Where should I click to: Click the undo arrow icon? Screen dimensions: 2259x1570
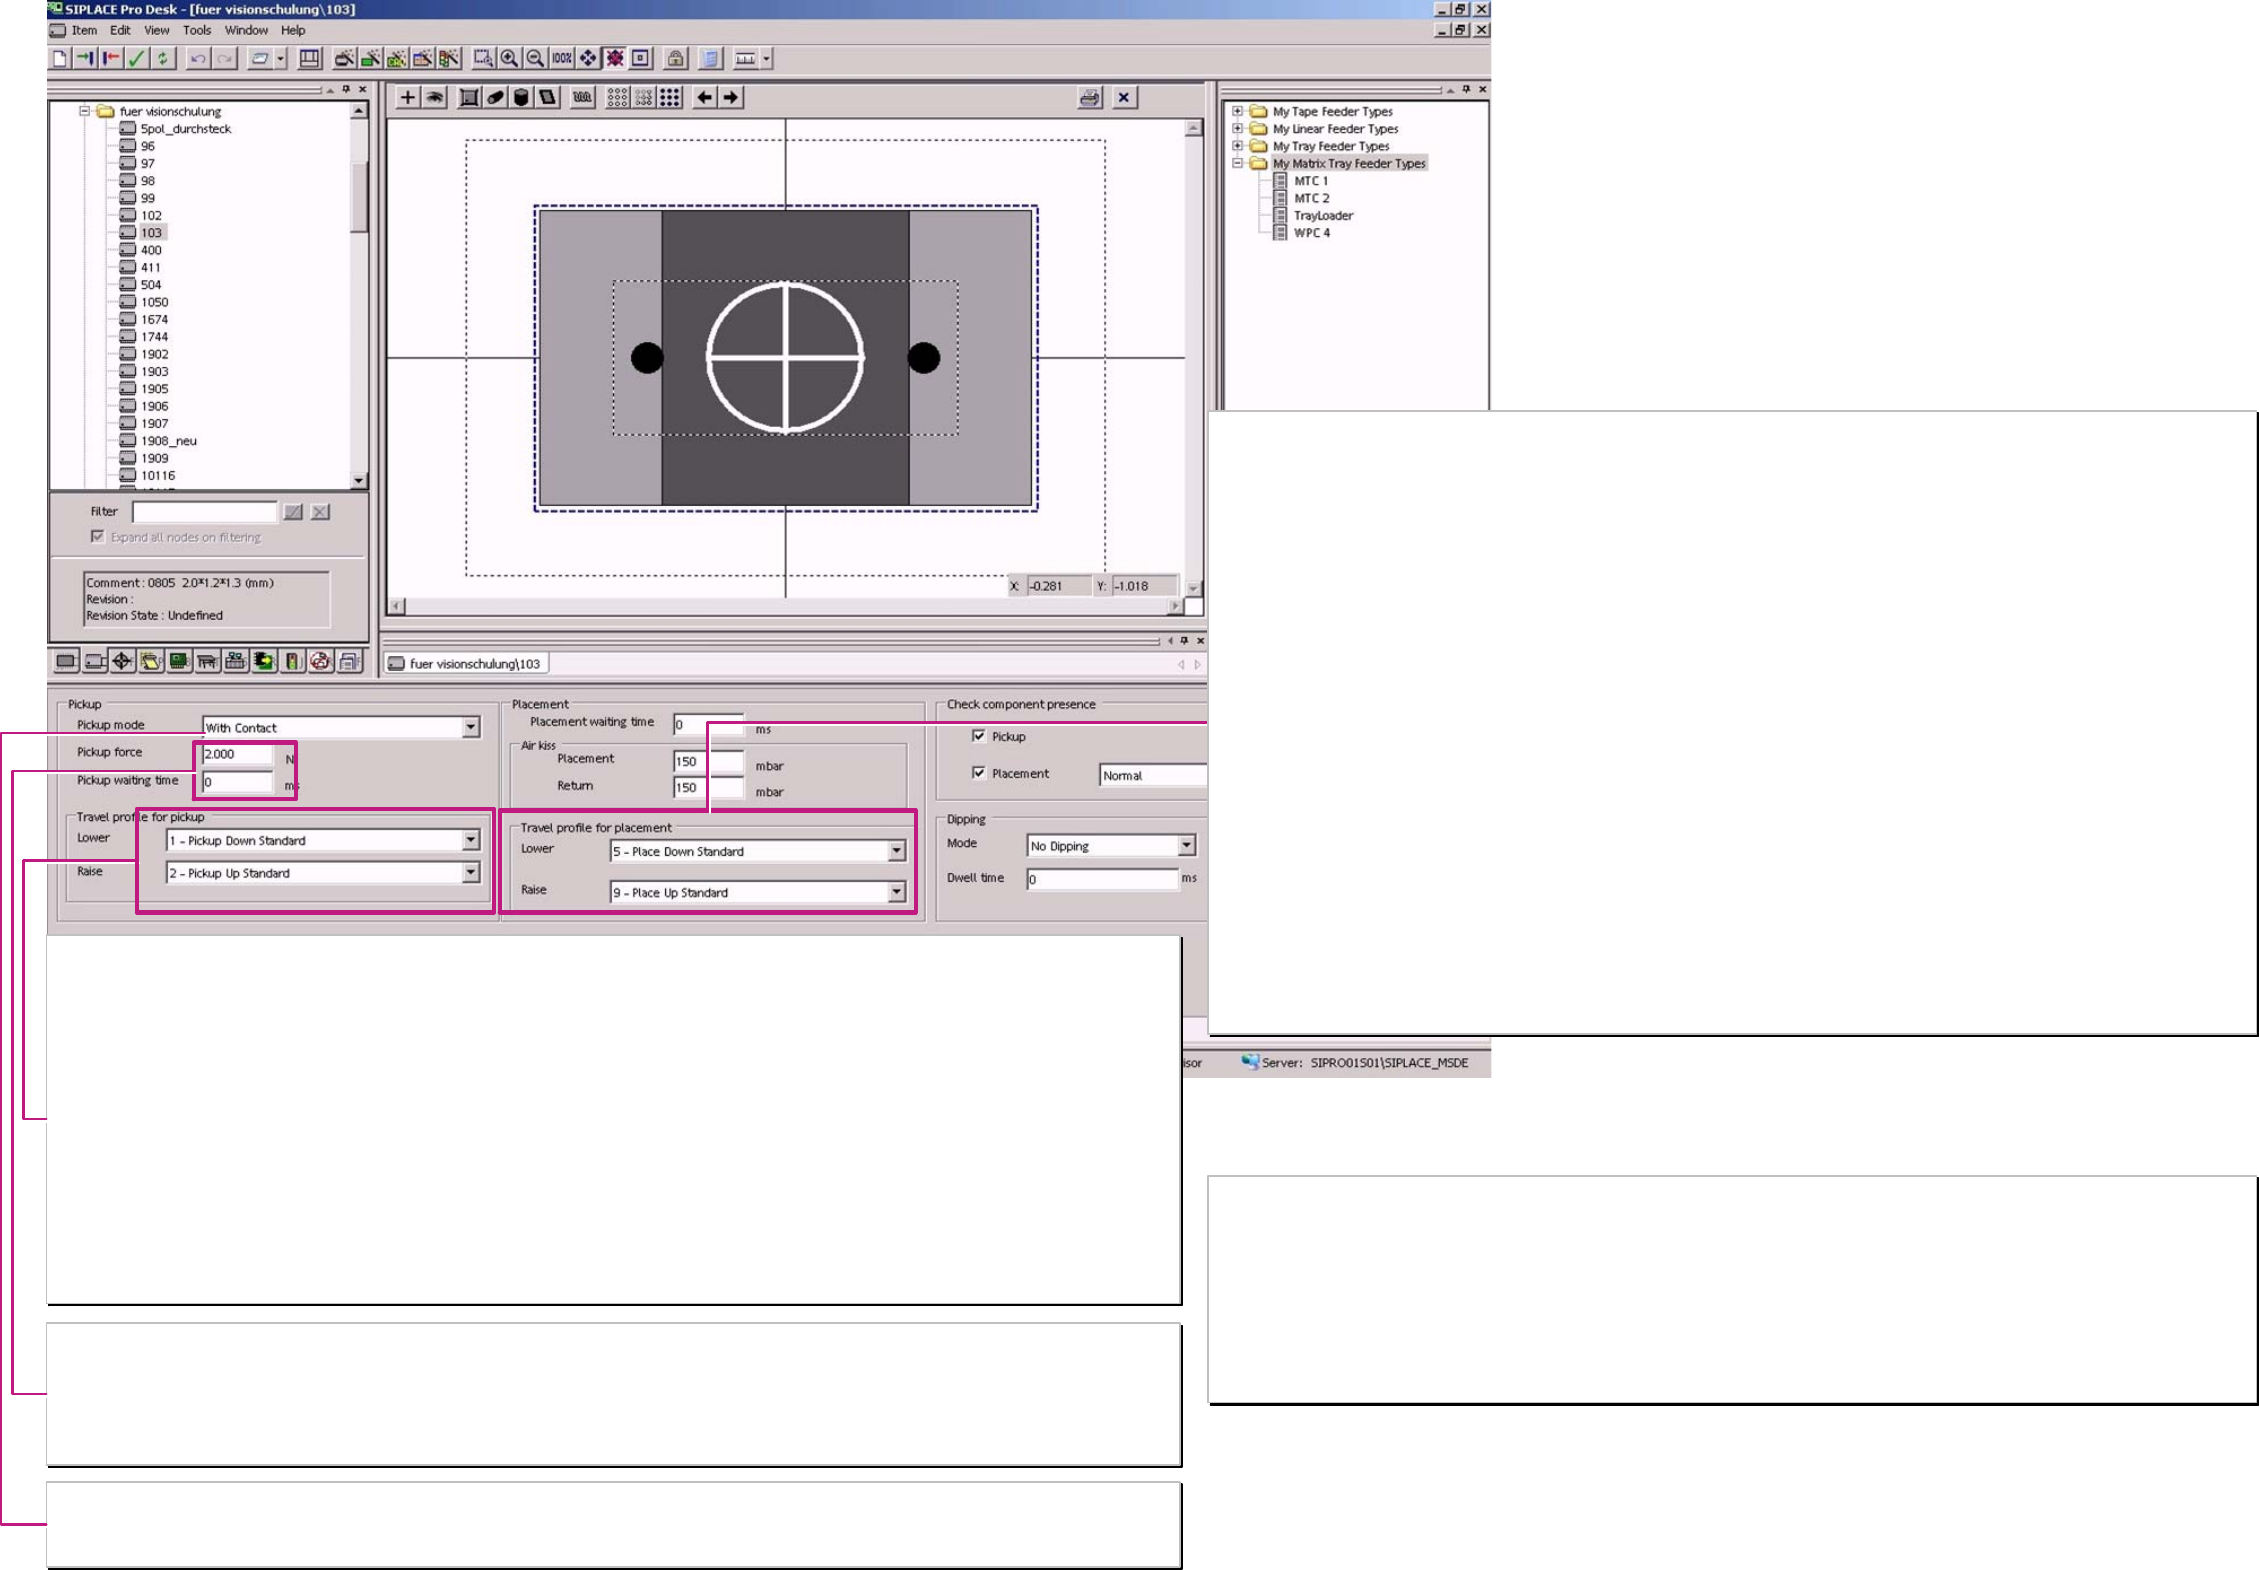(x=198, y=59)
